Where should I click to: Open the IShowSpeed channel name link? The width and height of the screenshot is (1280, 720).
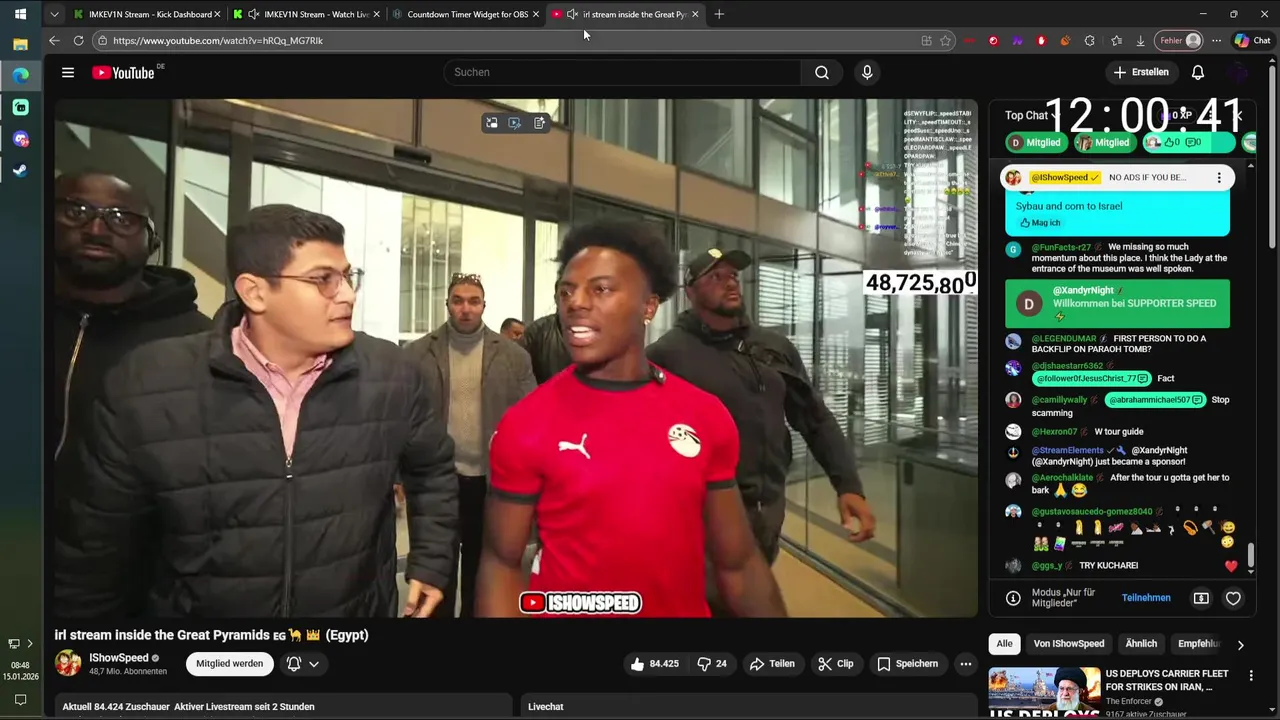[119, 658]
